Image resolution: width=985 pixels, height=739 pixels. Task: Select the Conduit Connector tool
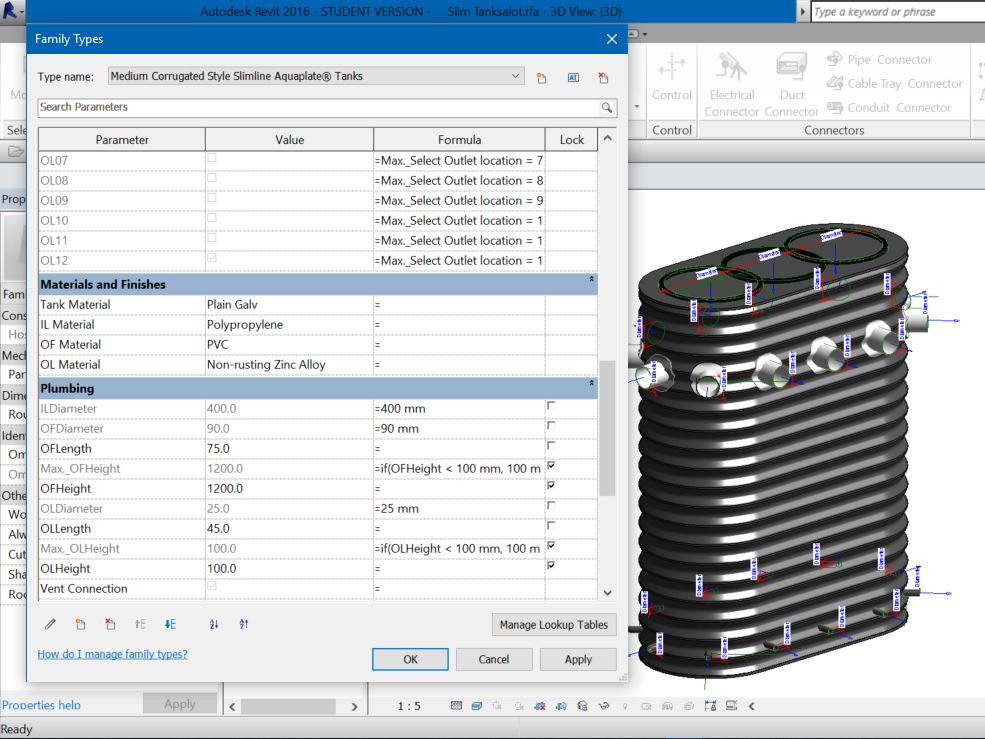pos(889,107)
